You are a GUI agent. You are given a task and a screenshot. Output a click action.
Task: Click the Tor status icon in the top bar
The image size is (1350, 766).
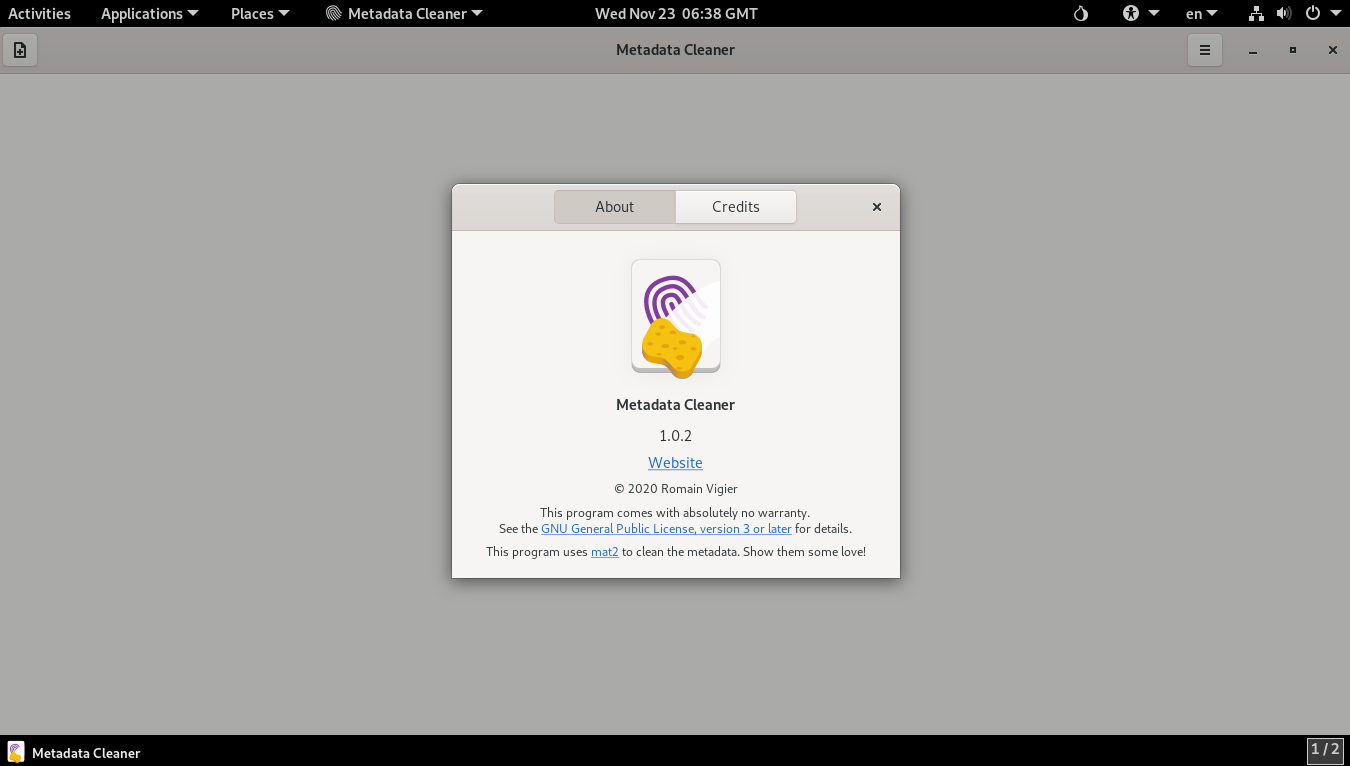point(1079,13)
